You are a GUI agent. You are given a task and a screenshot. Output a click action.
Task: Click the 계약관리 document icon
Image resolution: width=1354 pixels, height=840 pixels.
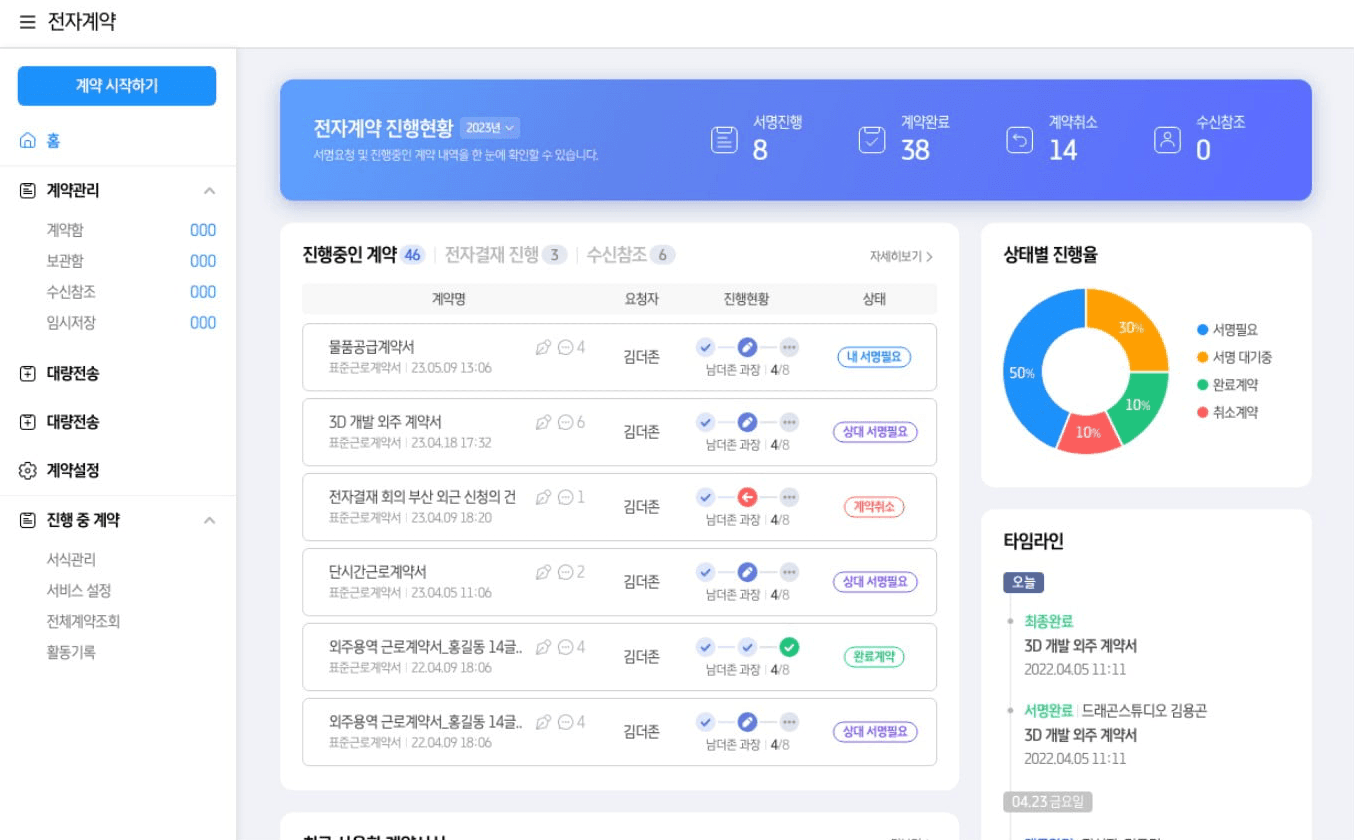[x=28, y=190]
